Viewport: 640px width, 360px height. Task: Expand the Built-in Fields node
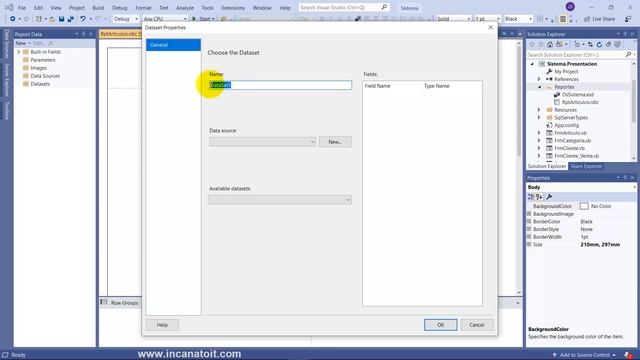(x=18, y=52)
